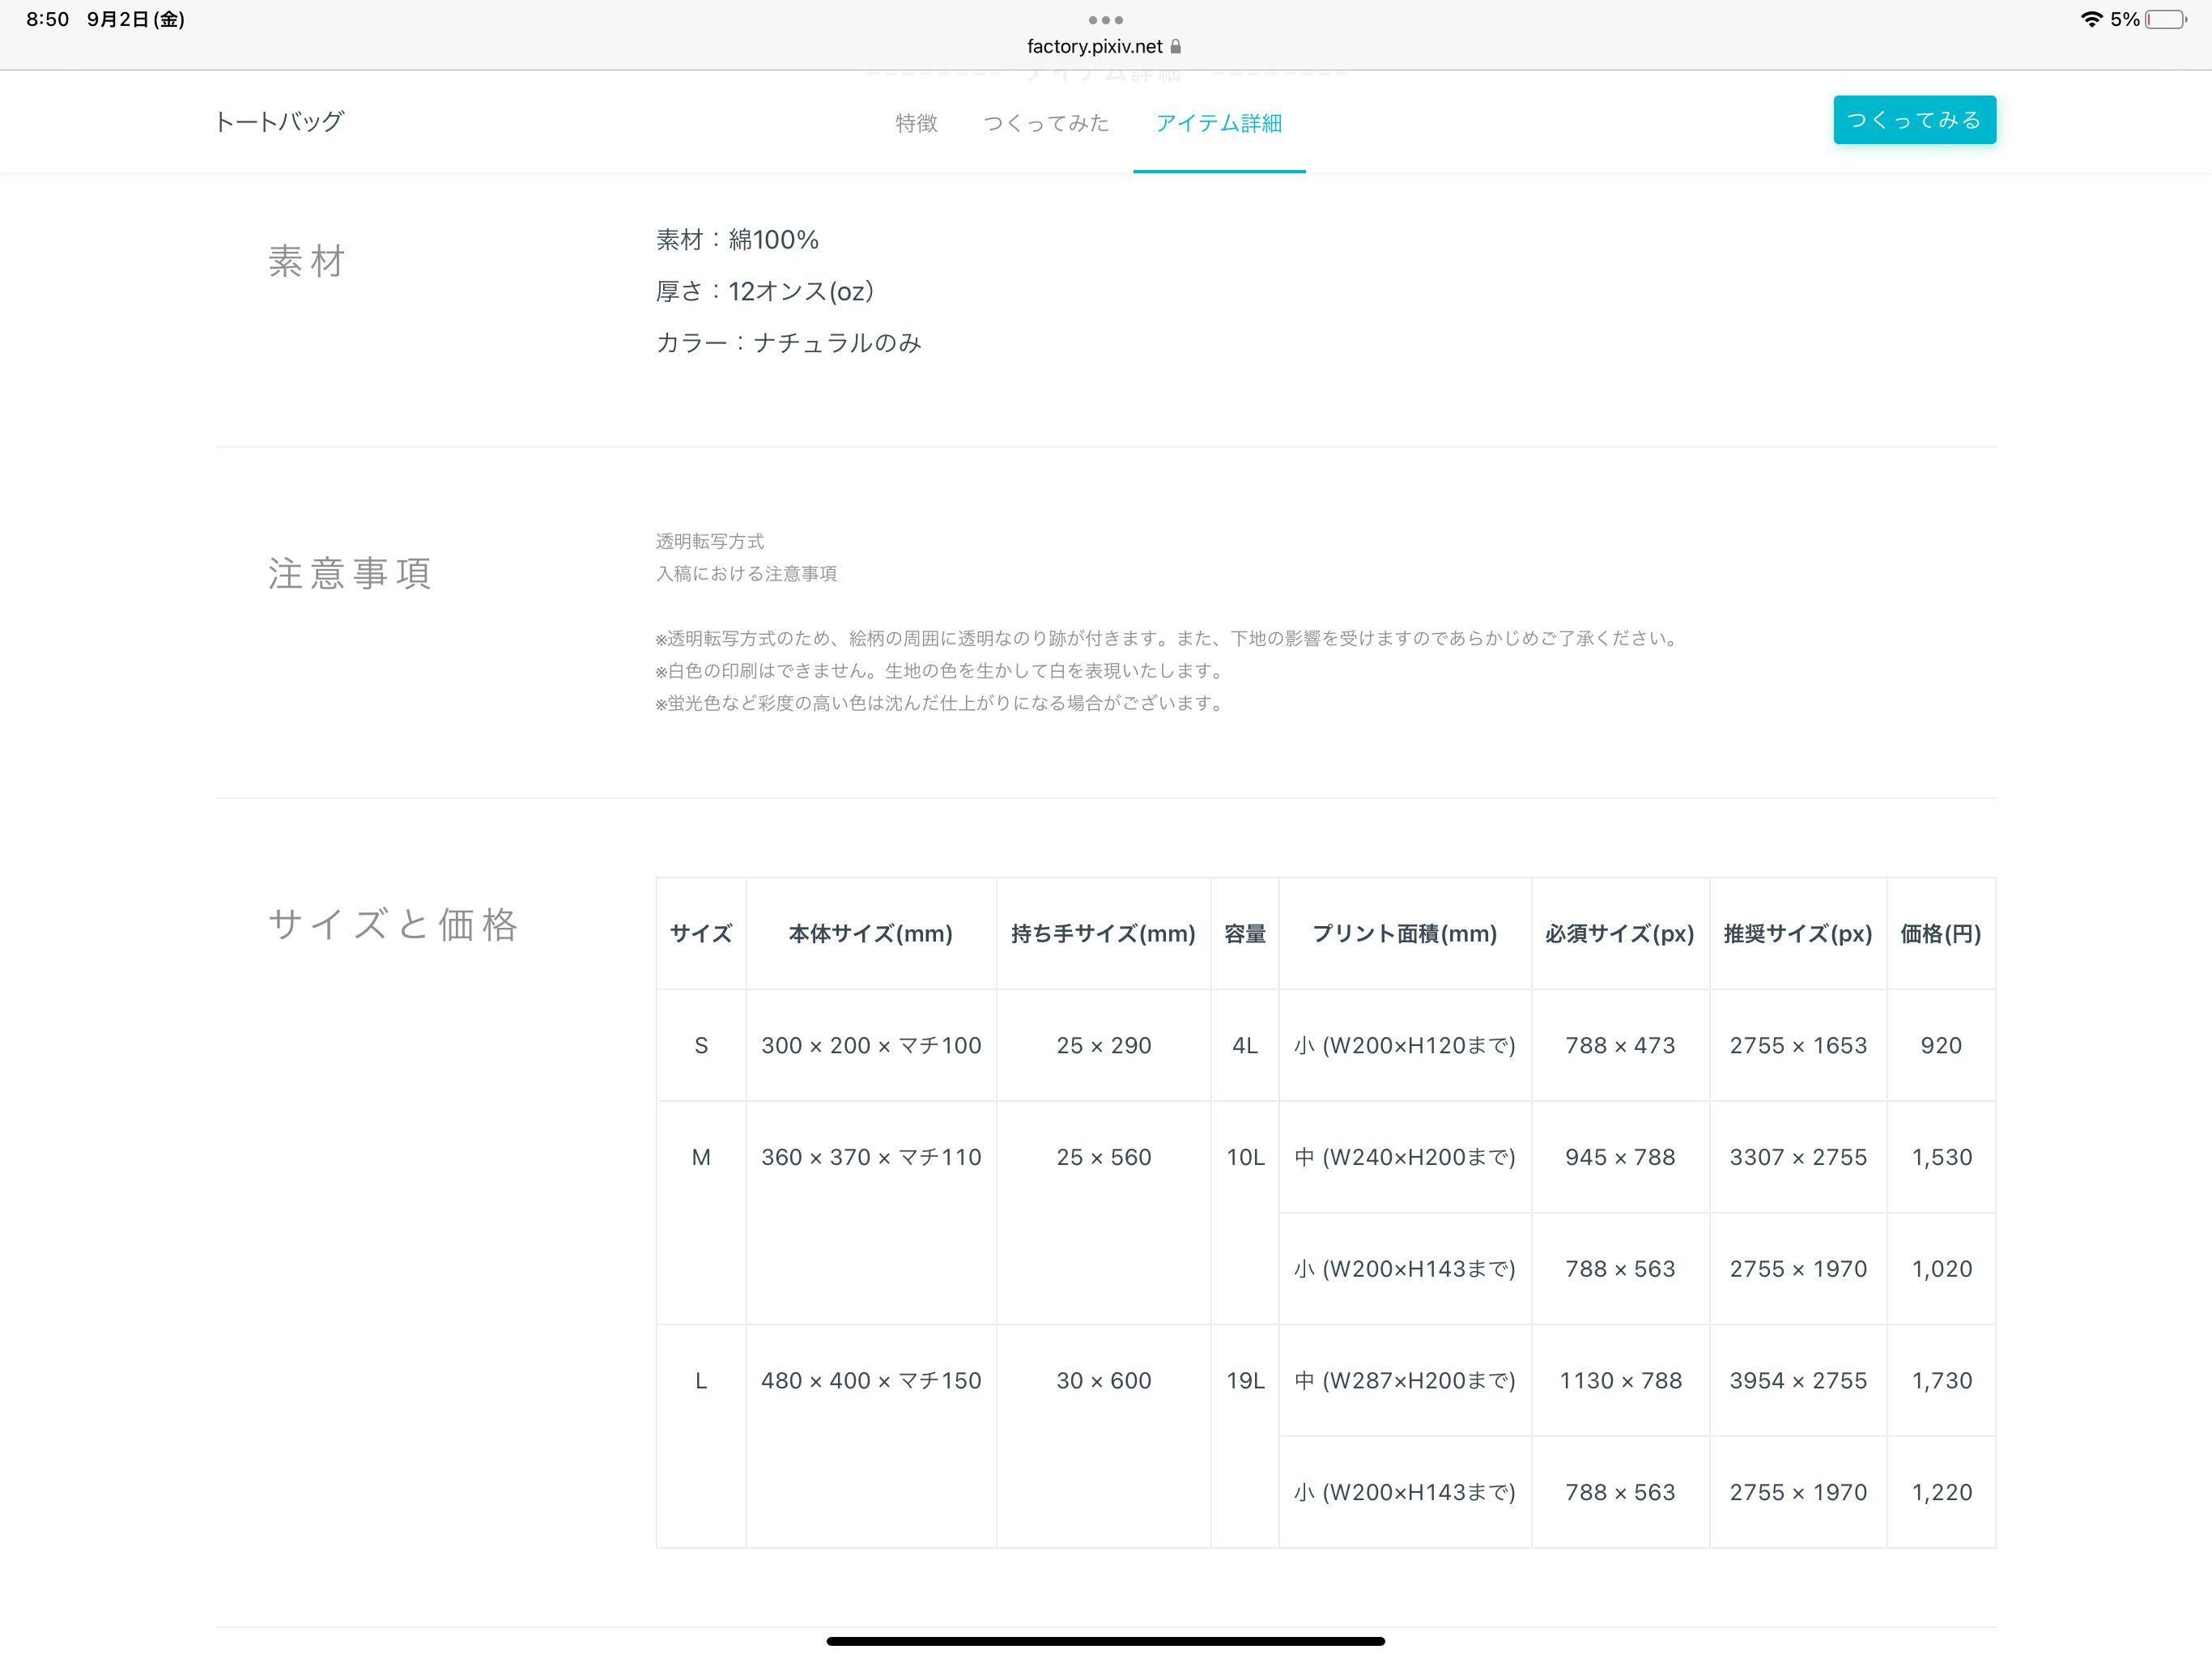The image size is (2212, 1658).
Task: Select the アイテム詳細 tab
Action: point(1218,123)
